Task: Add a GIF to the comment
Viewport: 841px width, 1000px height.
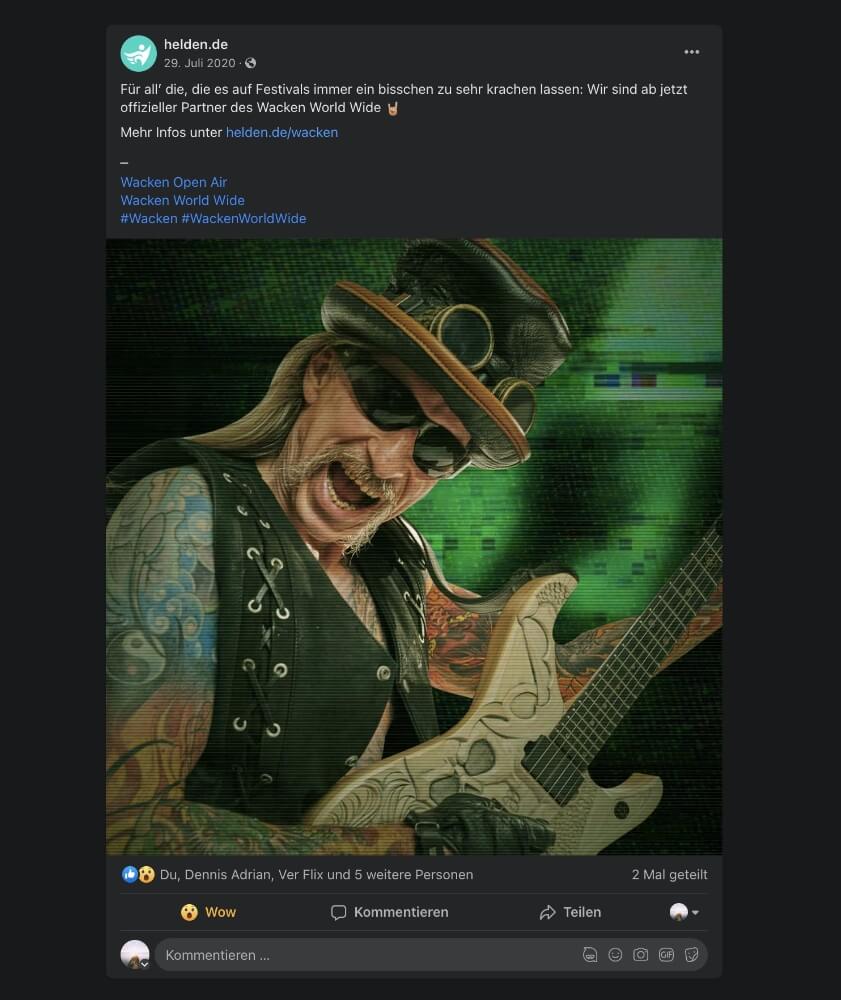Action: click(x=666, y=955)
